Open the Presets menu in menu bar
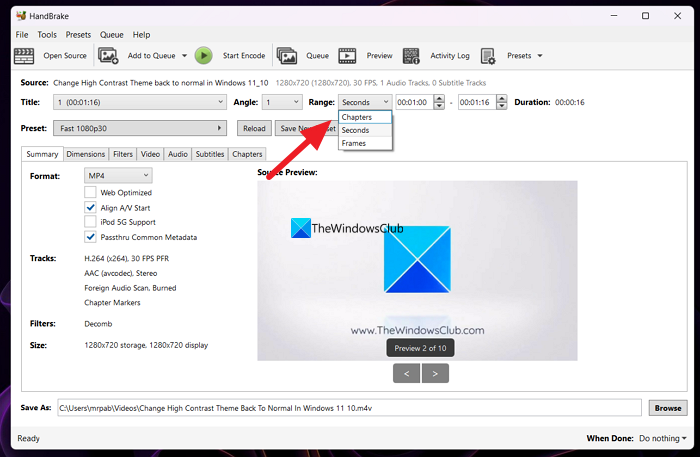700x457 pixels. coord(78,34)
